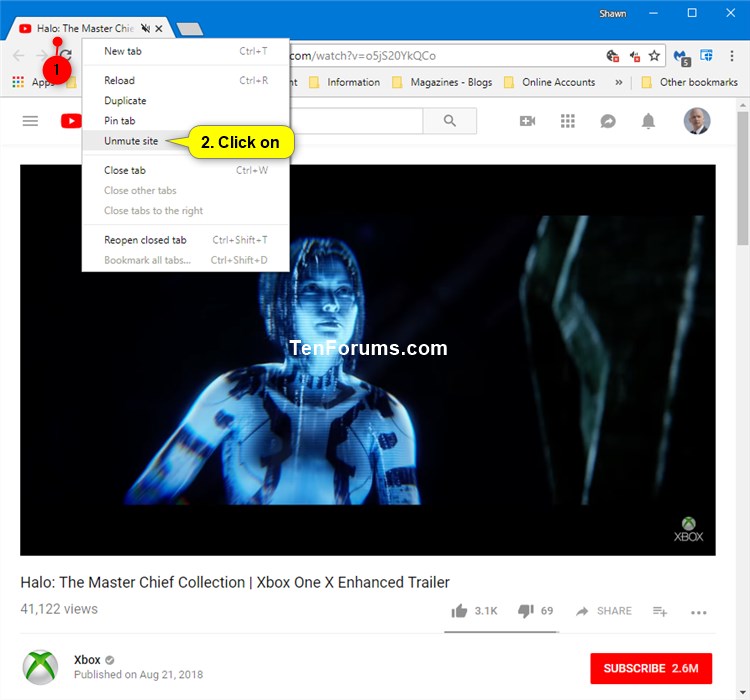Click the blue window extension icon
The width and height of the screenshot is (750, 700).
point(706,56)
